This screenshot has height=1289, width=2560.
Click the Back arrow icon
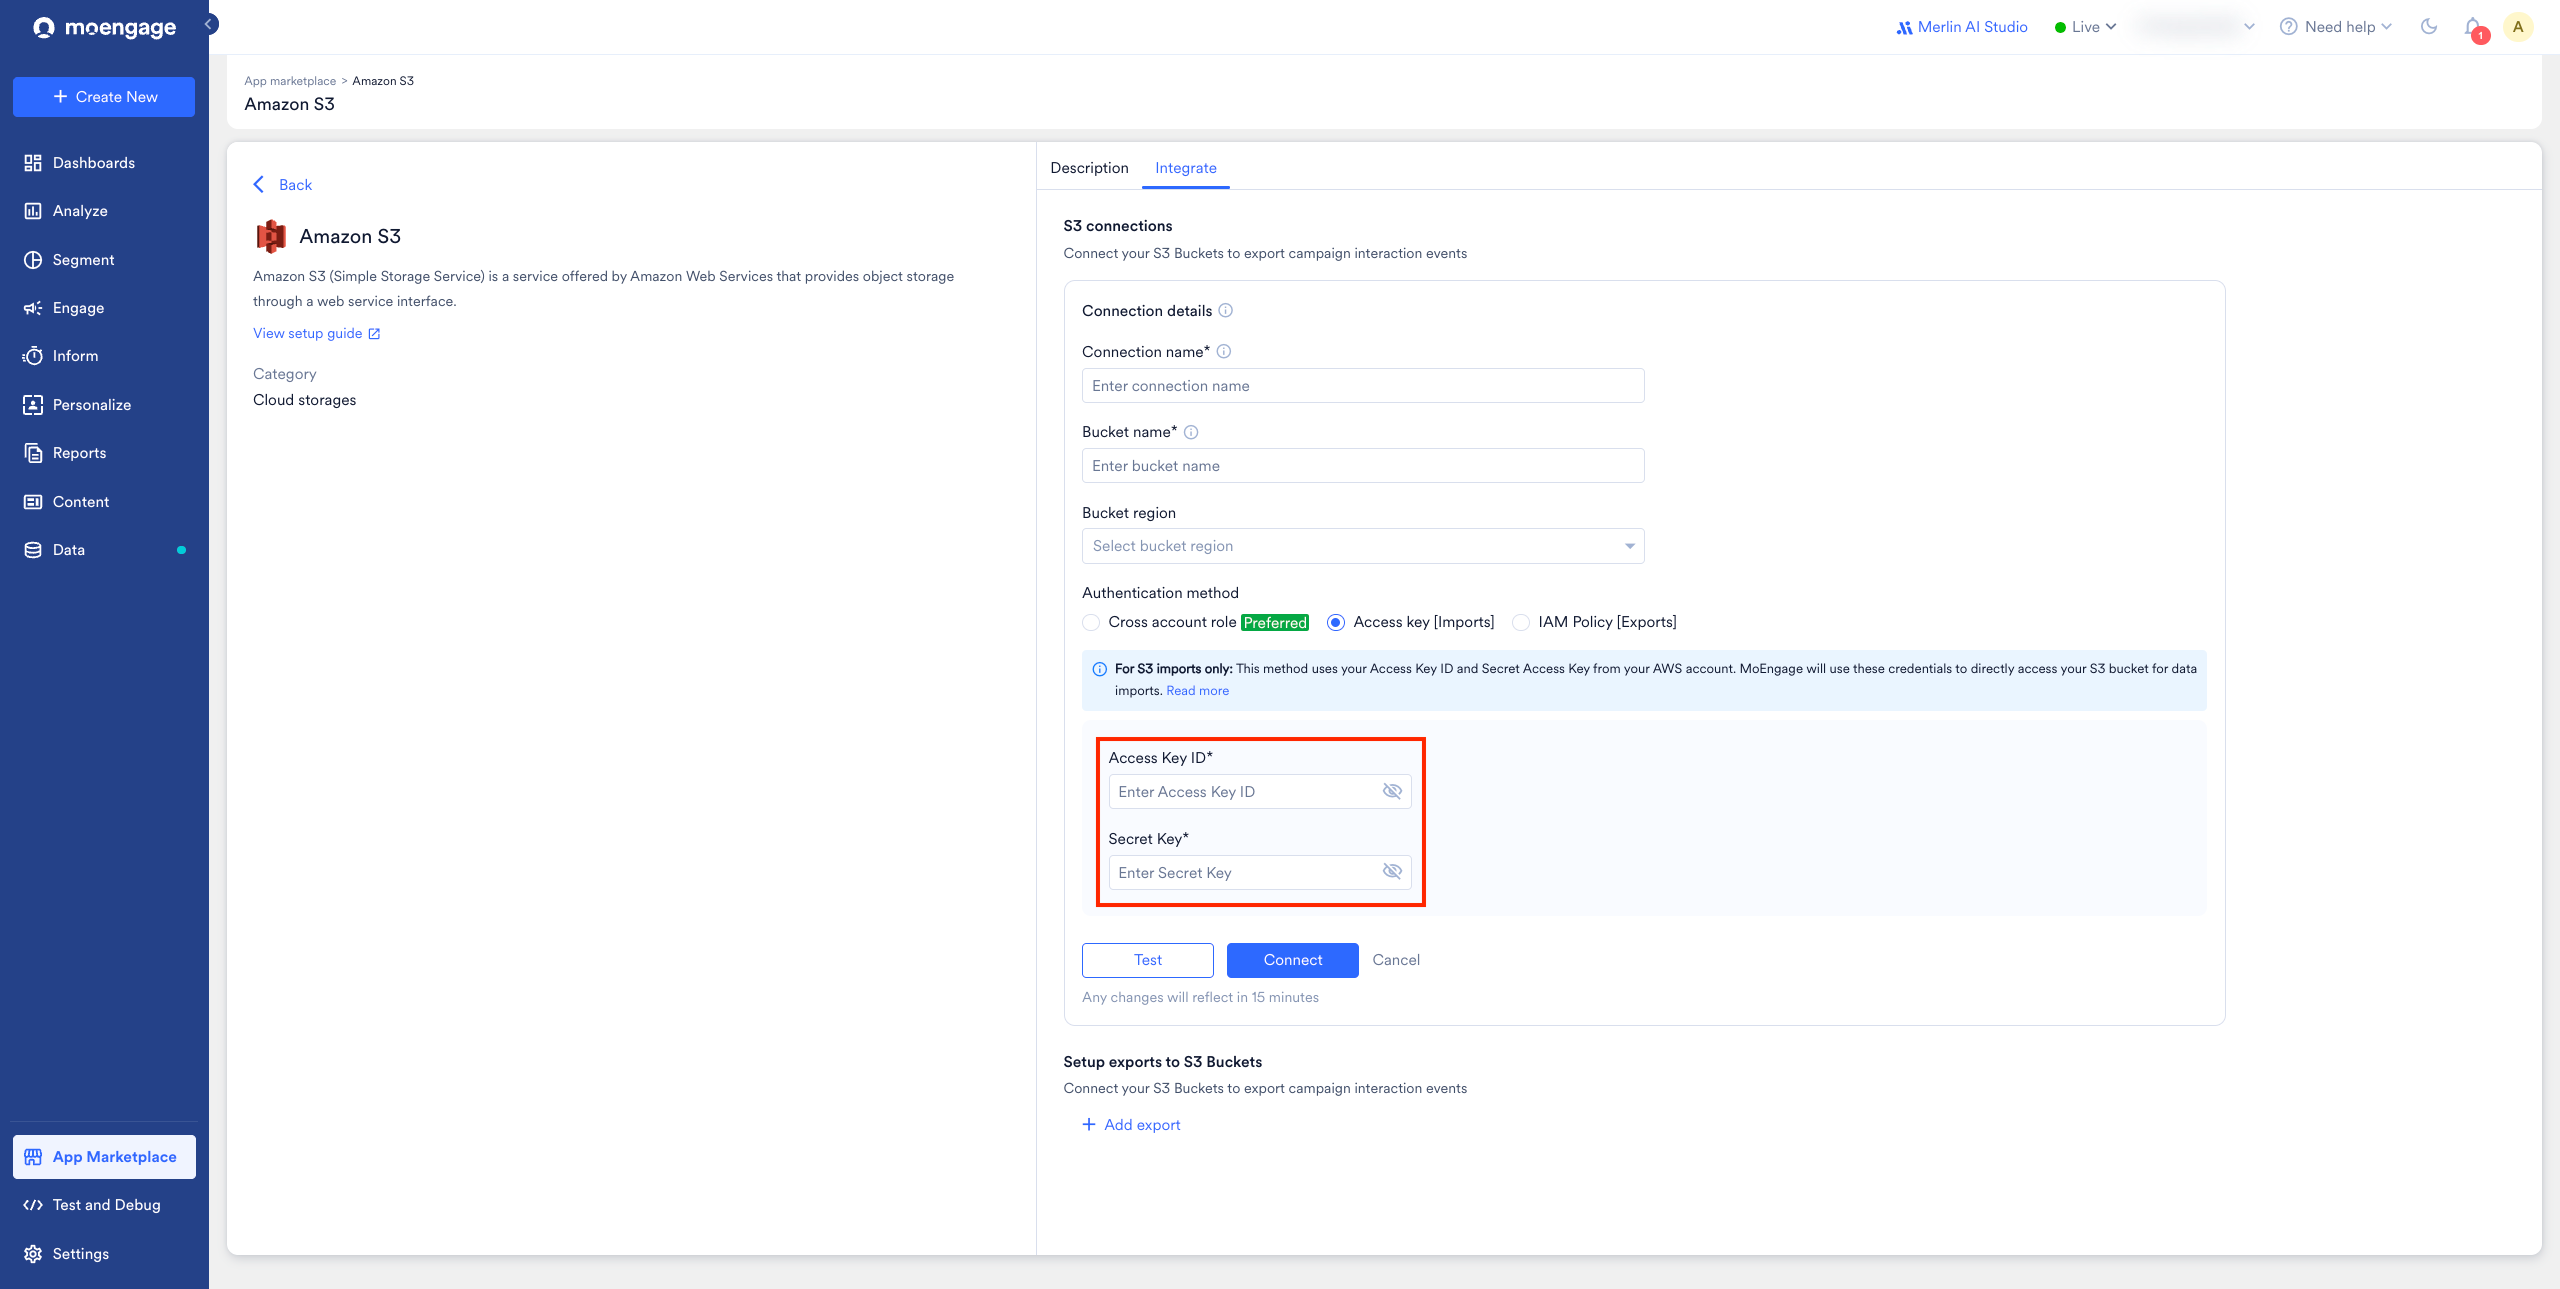coord(259,185)
